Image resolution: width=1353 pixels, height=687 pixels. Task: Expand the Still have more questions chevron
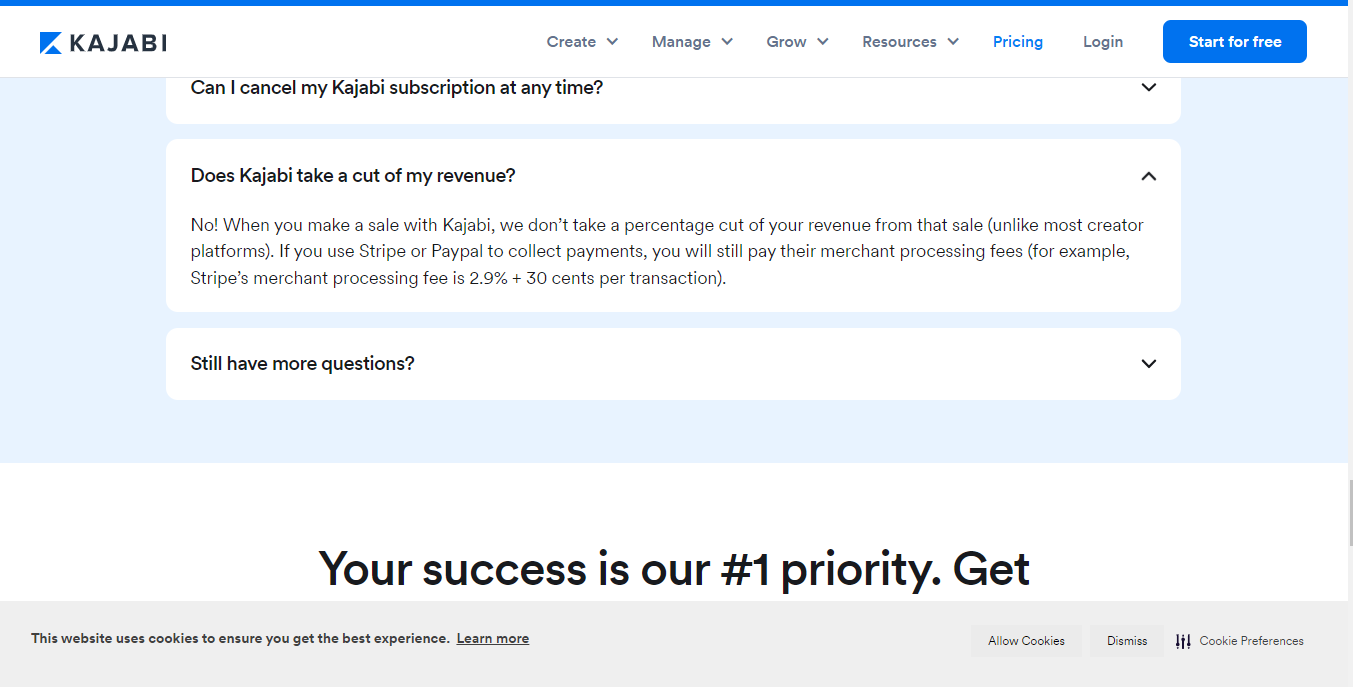click(1149, 364)
